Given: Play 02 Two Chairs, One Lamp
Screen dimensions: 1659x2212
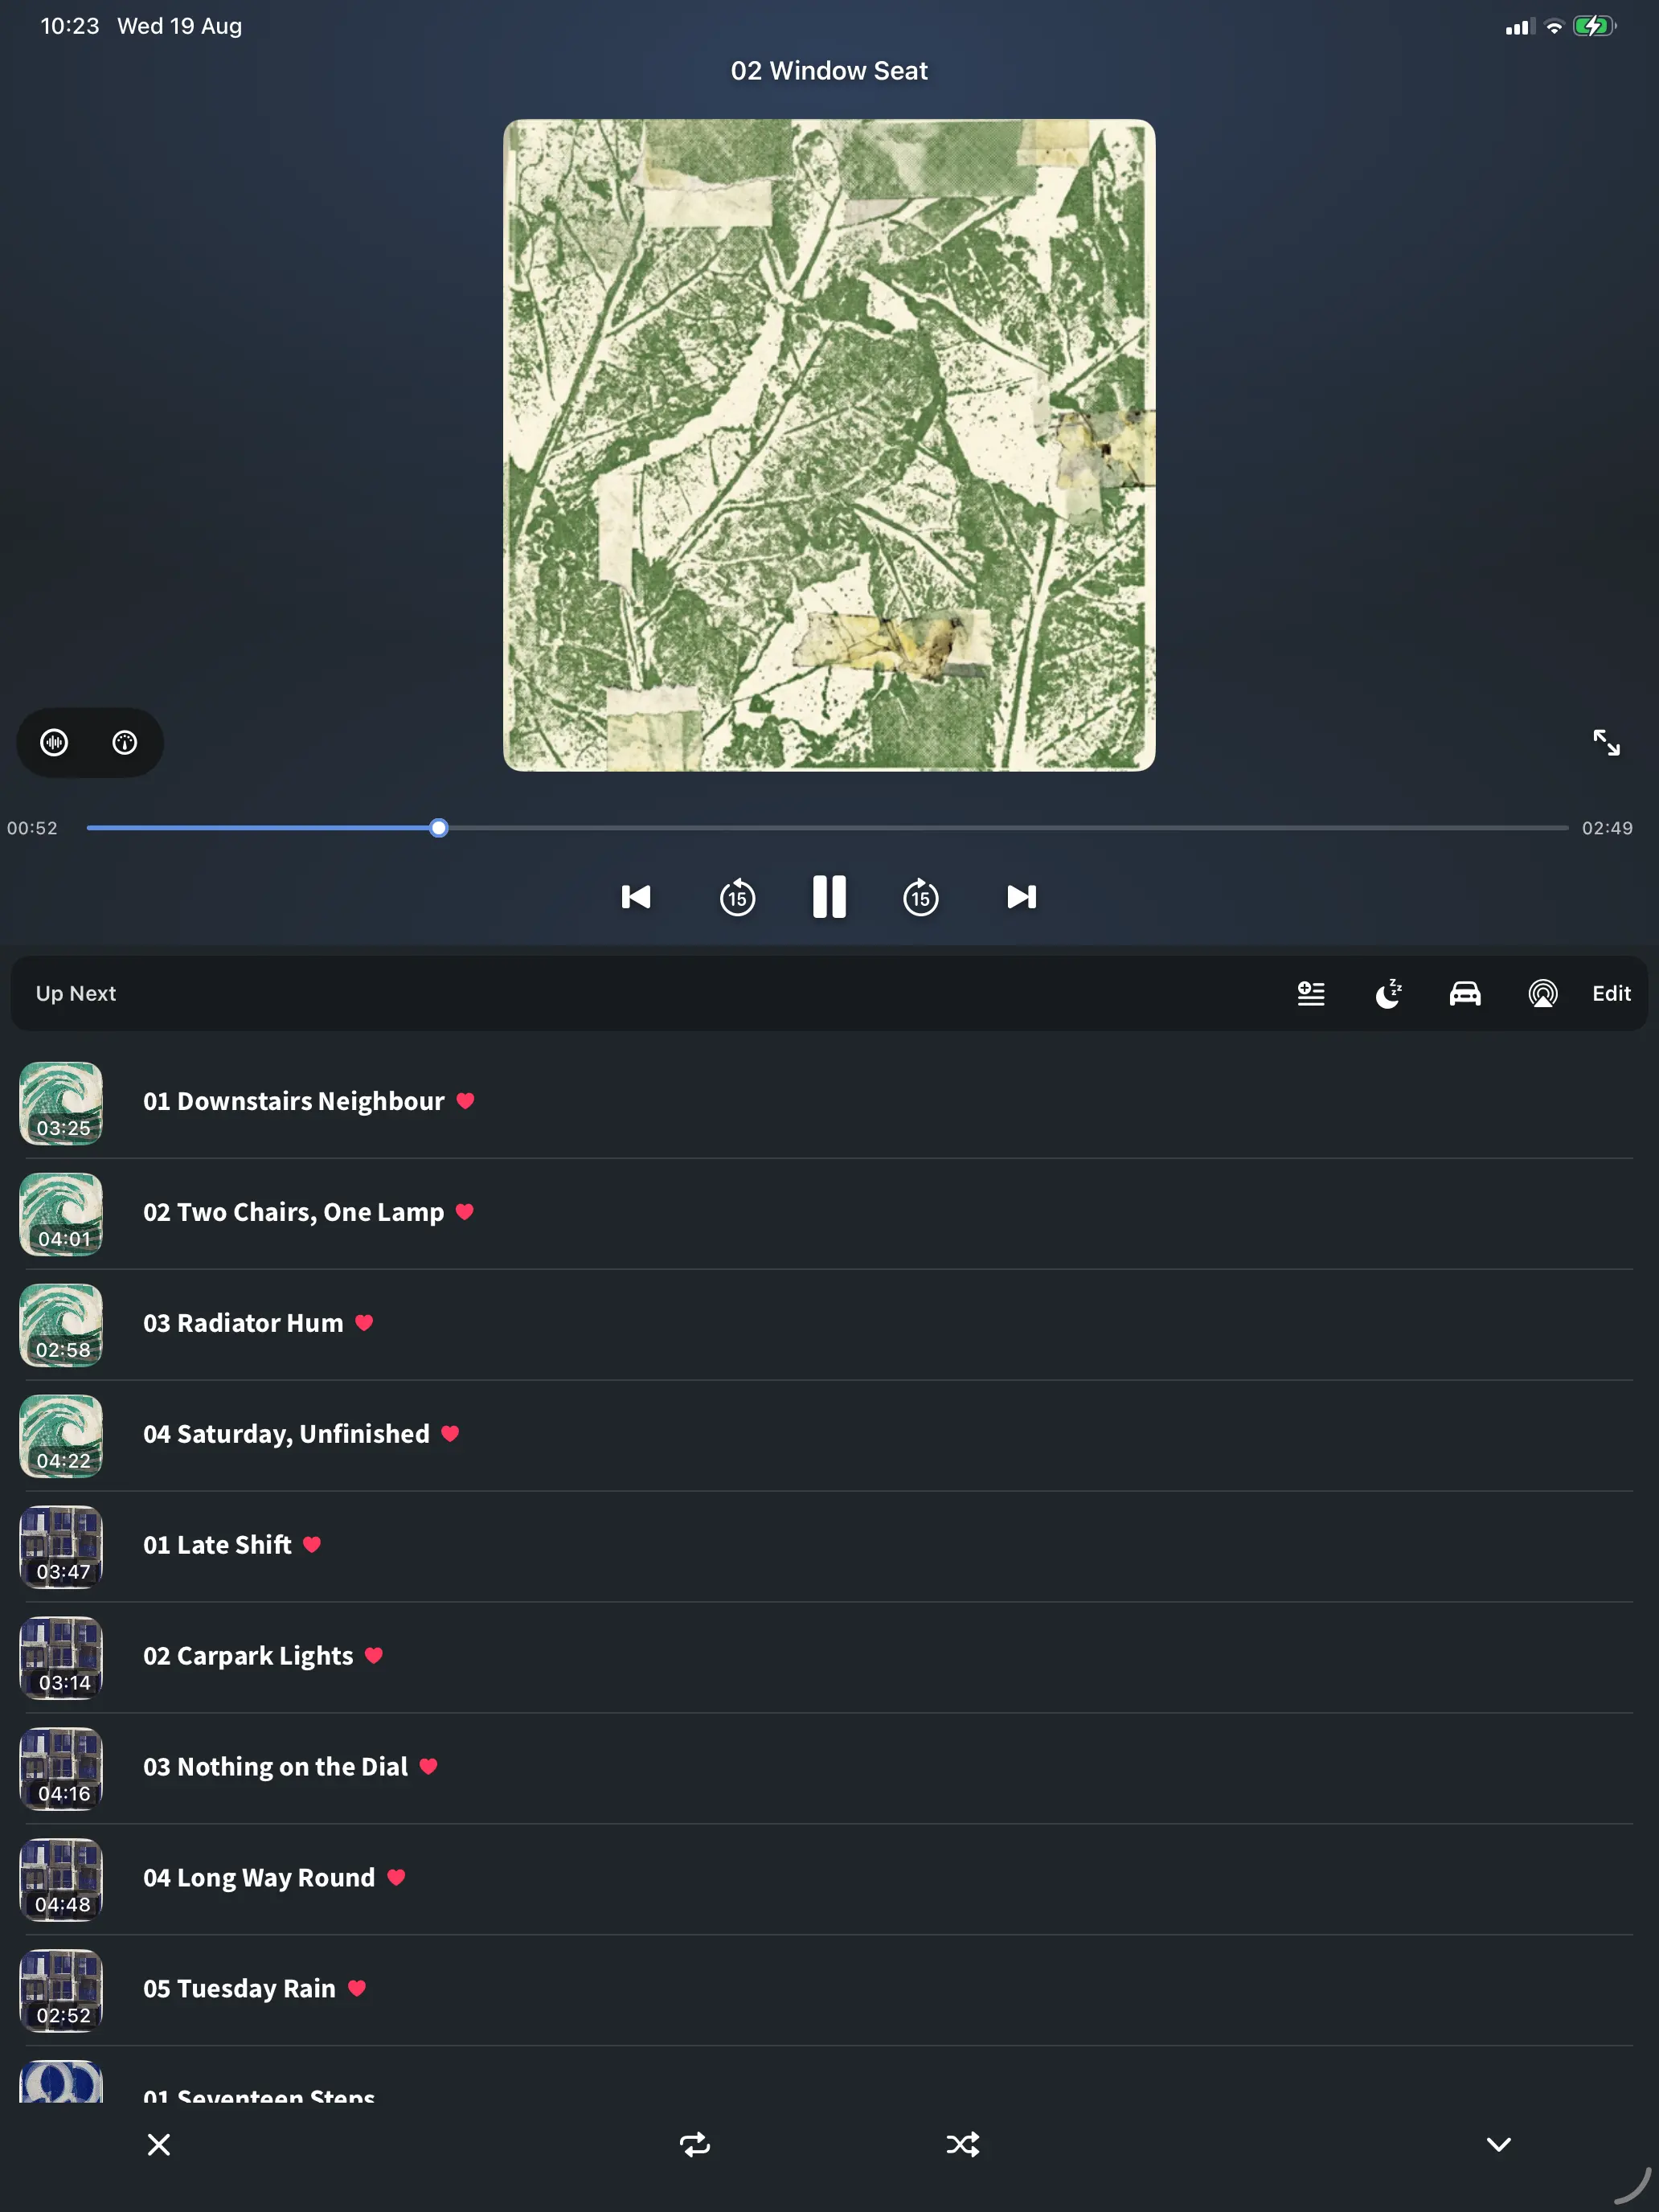Looking at the screenshot, I should [x=829, y=1214].
